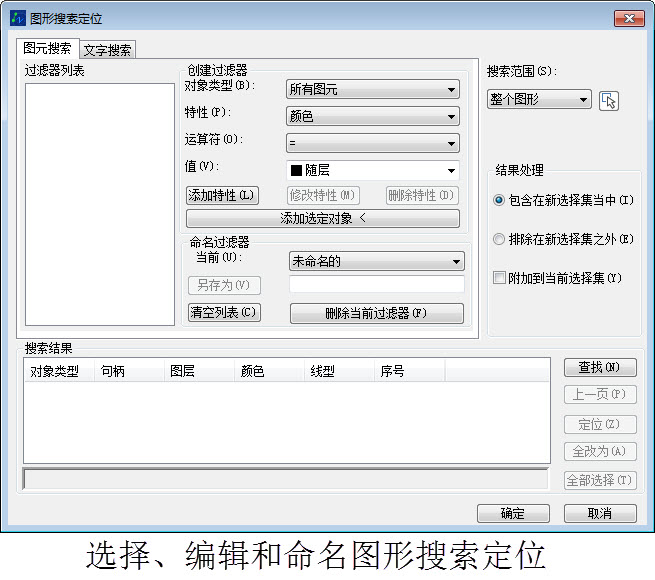Viewport: 655px width, 580px height.
Task: Switch to the 文字搜索 tab
Action: pos(107,50)
